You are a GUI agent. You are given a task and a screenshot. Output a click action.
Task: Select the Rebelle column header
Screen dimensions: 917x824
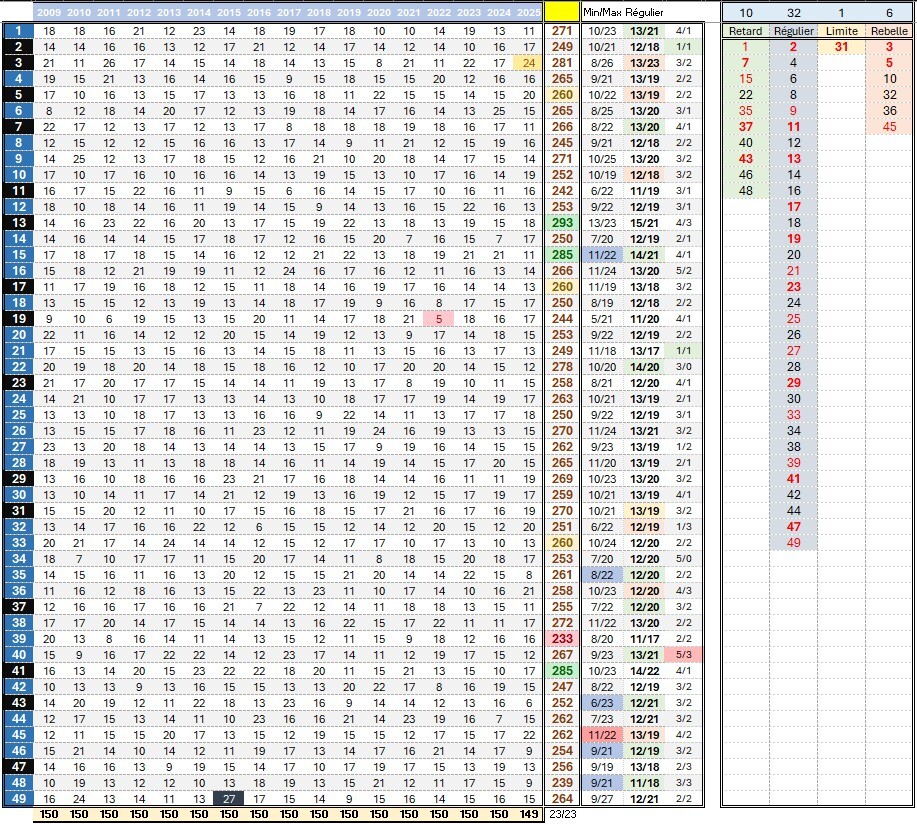click(889, 32)
